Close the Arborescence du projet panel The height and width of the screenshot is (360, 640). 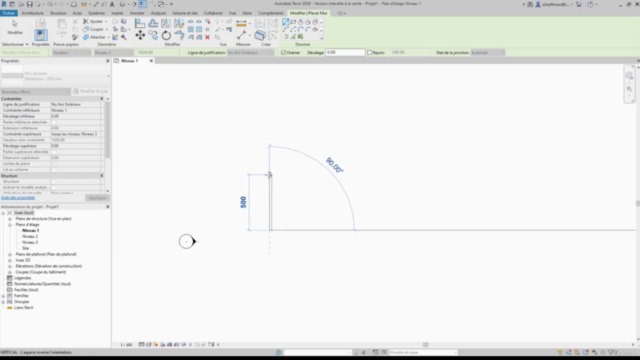pos(108,207)
